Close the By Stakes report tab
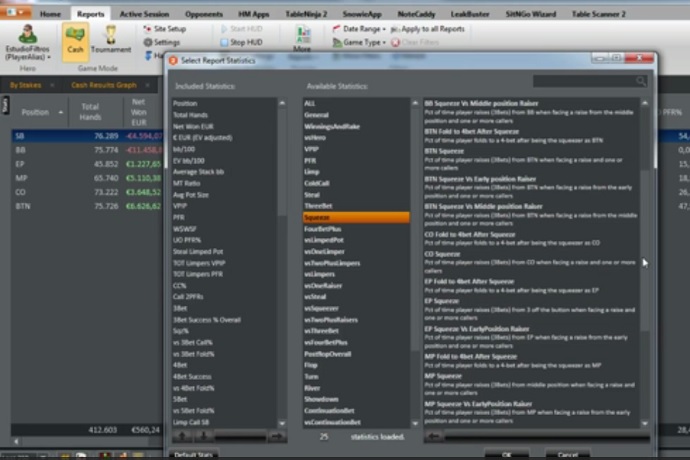Image resolution: width=690 pixels, height=460 pixels. coord(52,85)
